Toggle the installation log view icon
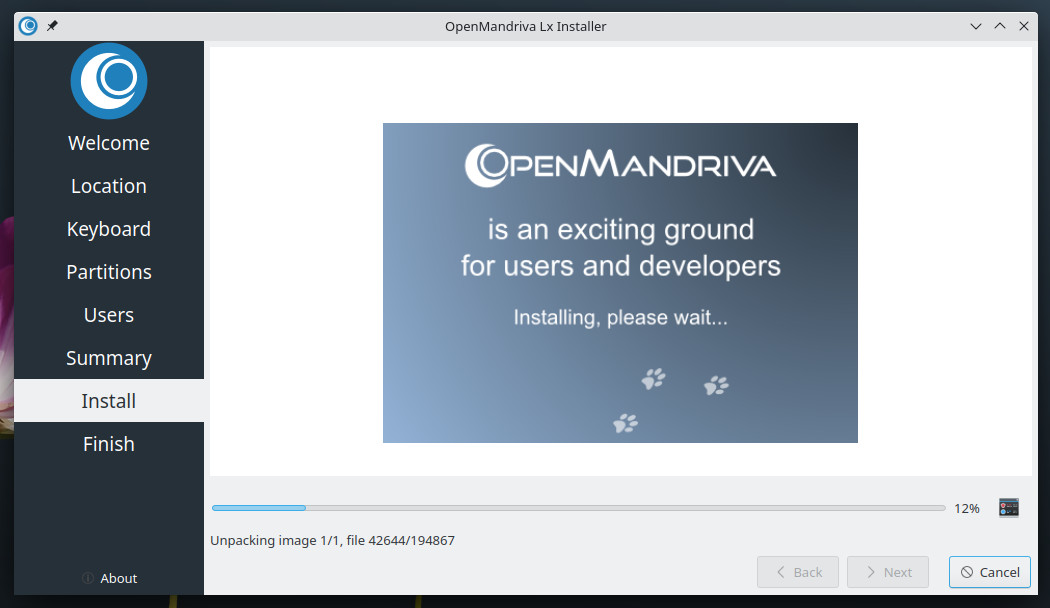Screen dimensions: 1050x608 click(x=1008, y=508)
